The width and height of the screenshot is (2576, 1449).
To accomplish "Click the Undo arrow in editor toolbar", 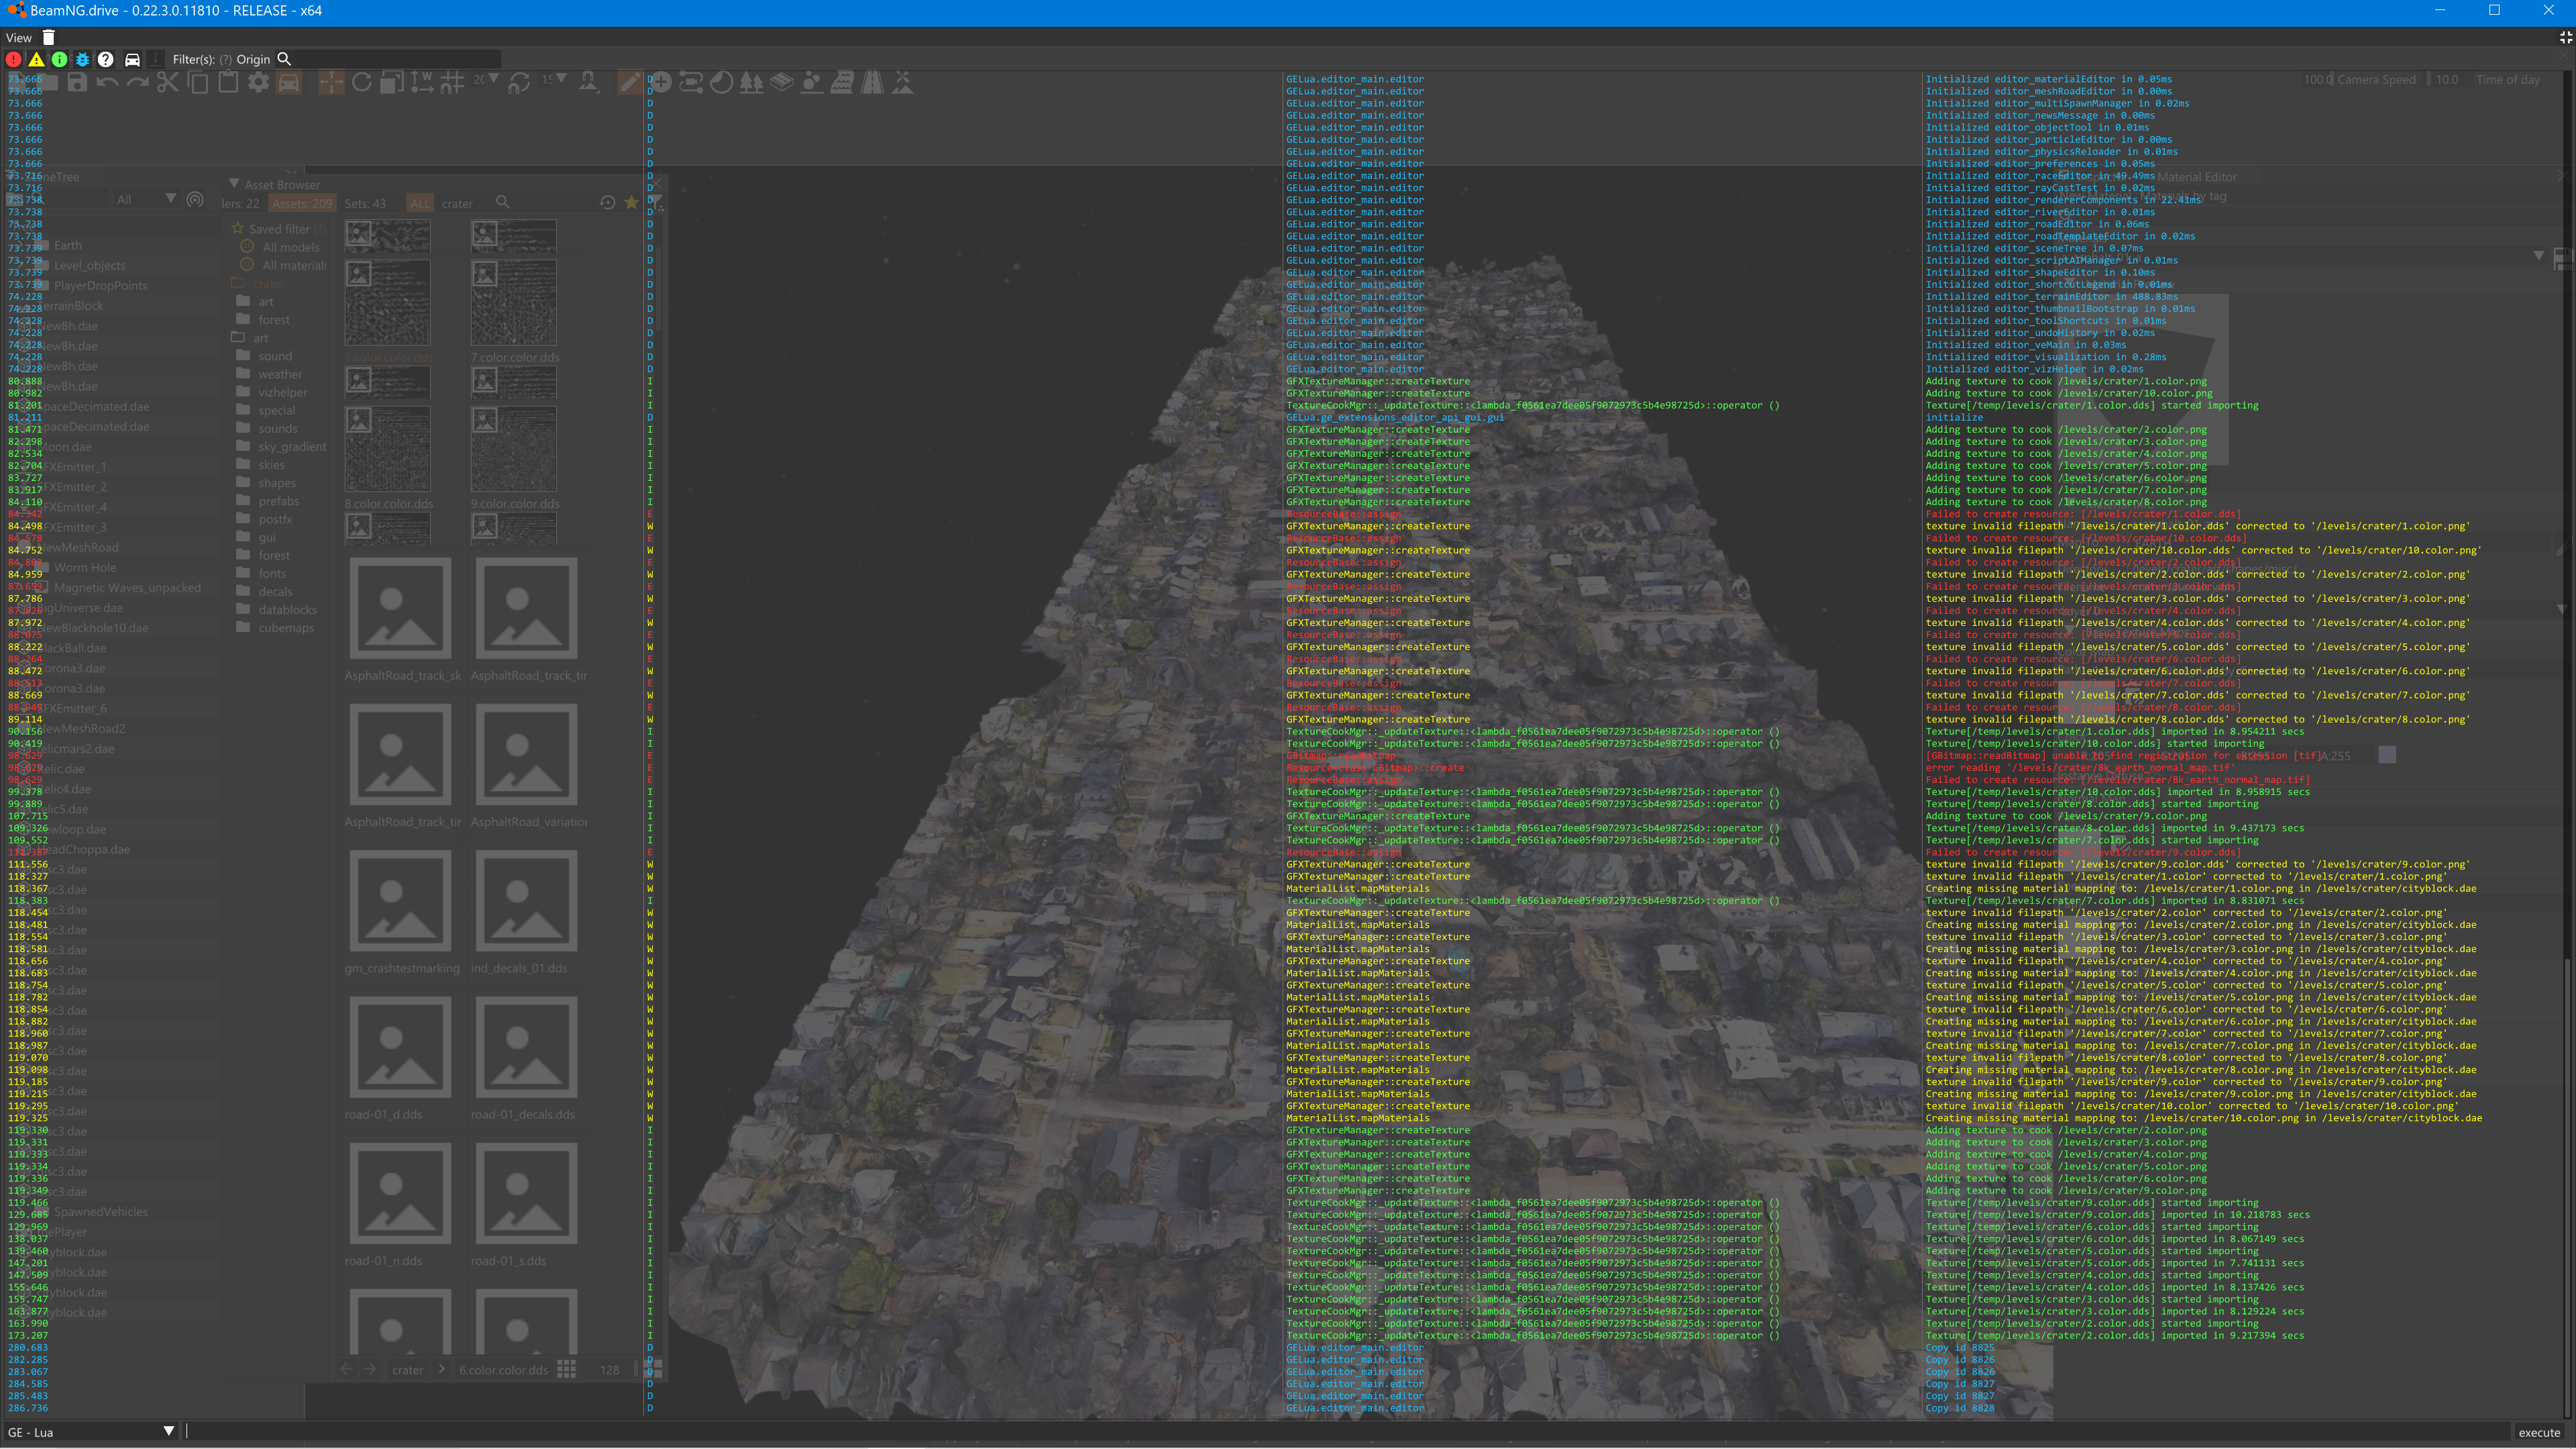I will (107, 83).
